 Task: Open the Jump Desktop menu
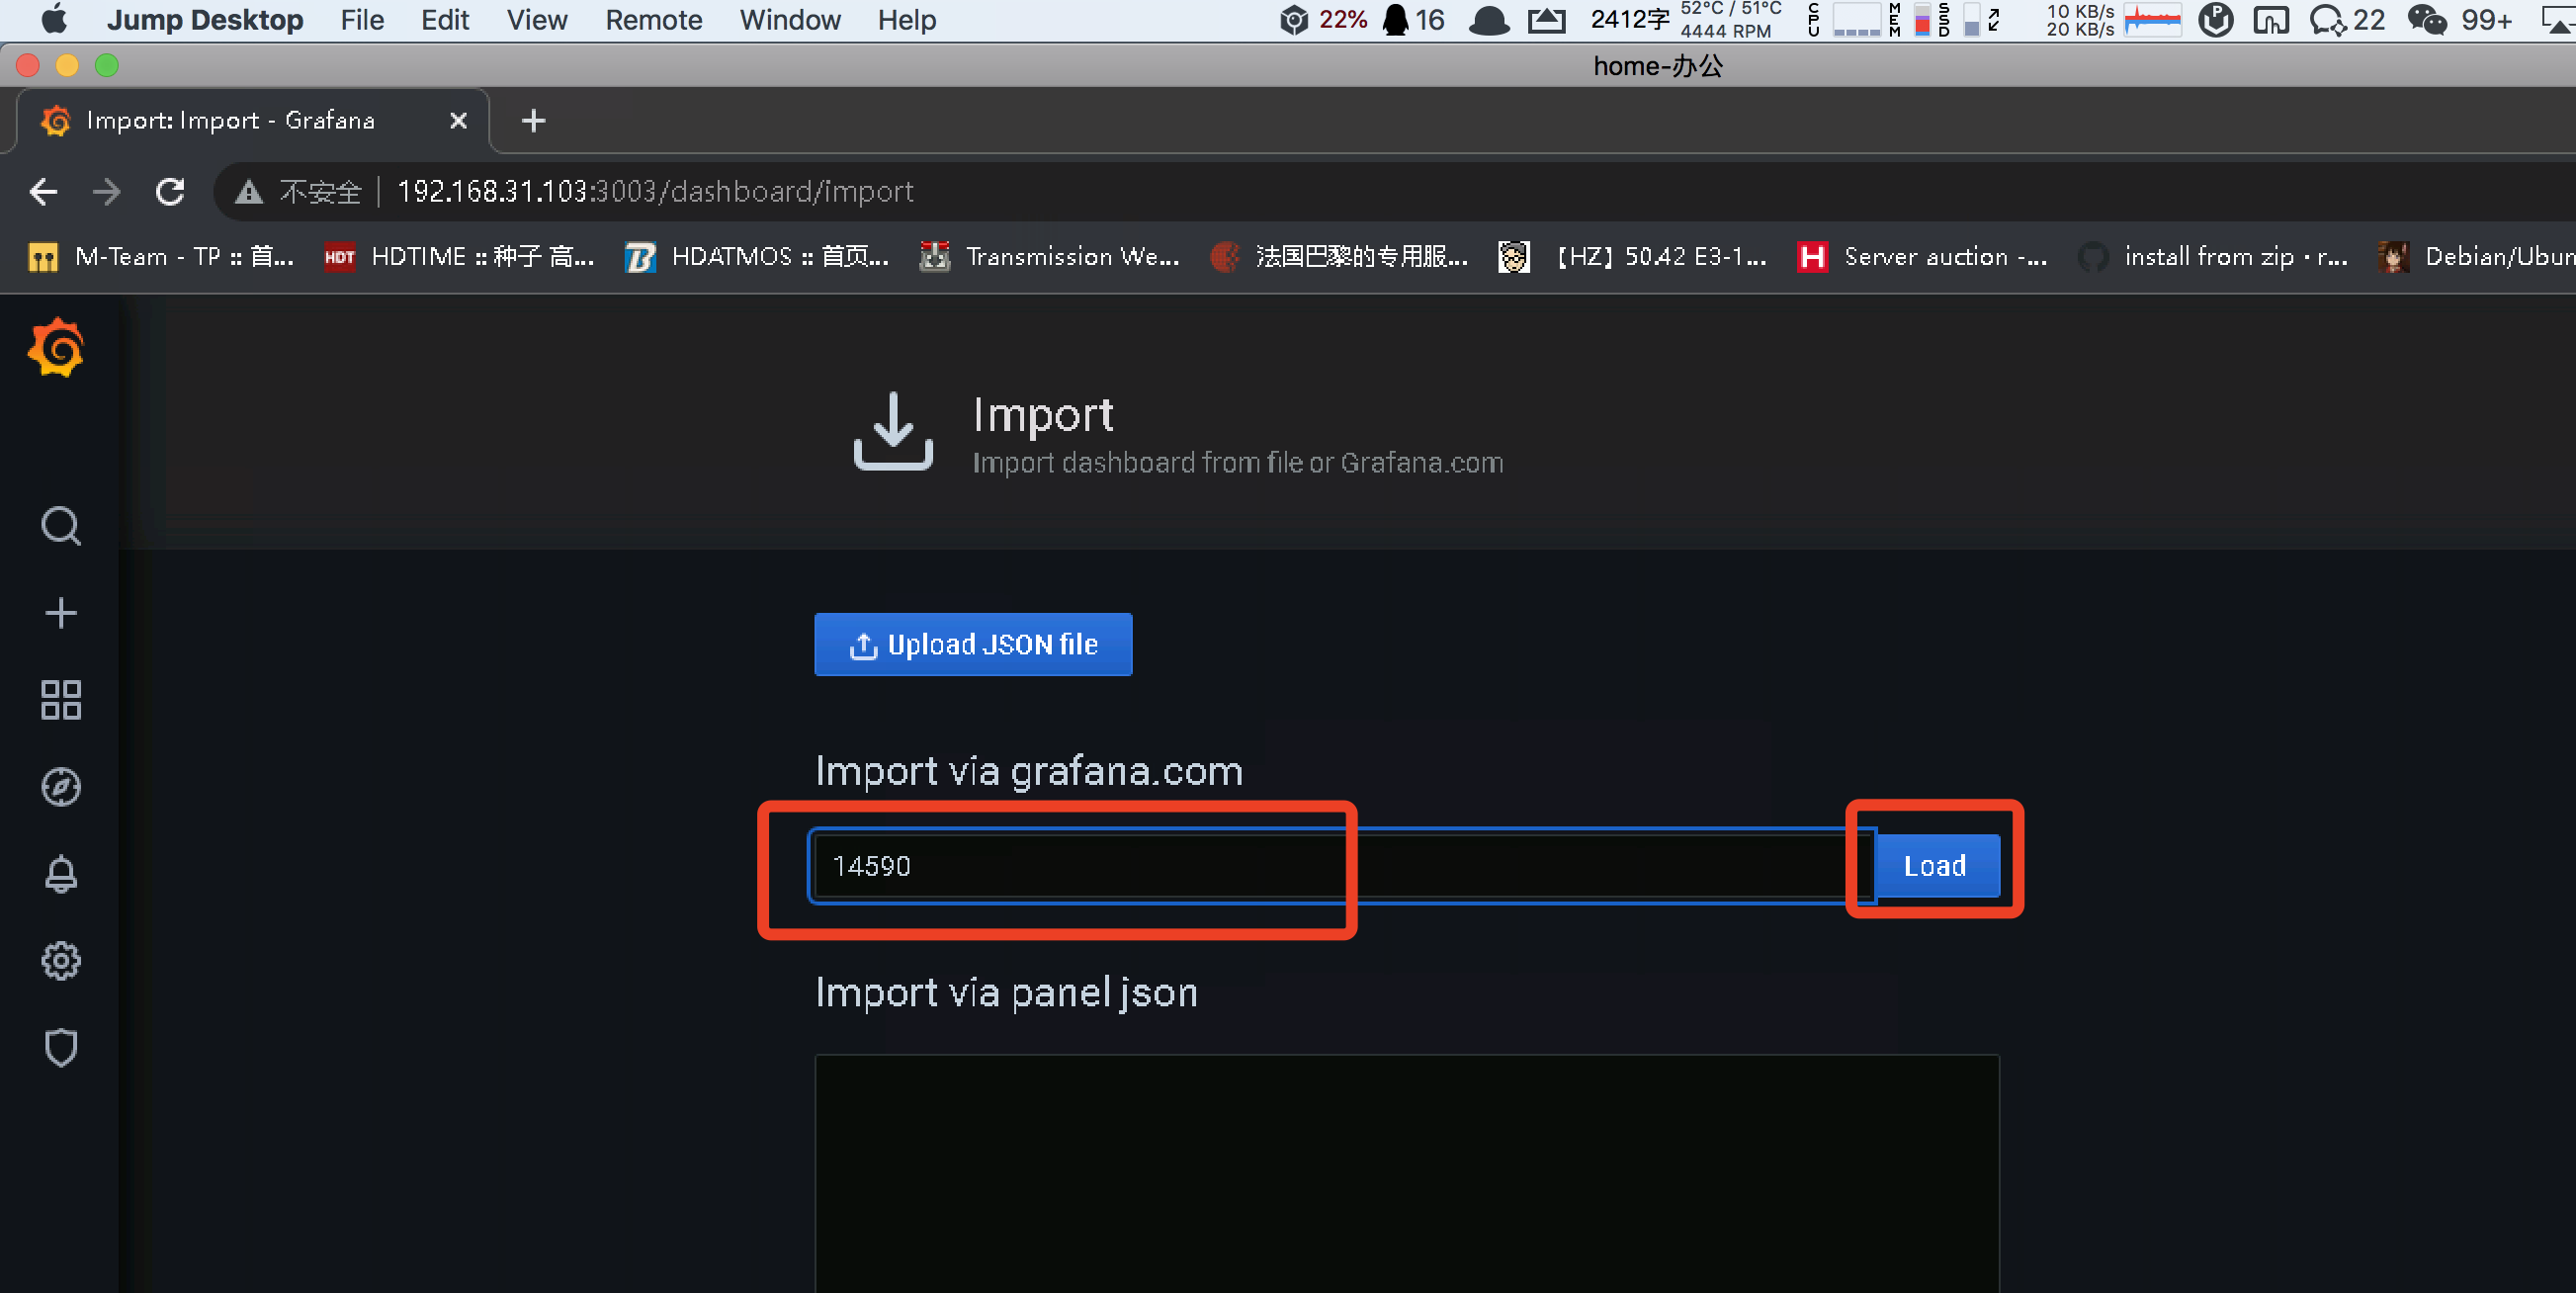(205, 20)
